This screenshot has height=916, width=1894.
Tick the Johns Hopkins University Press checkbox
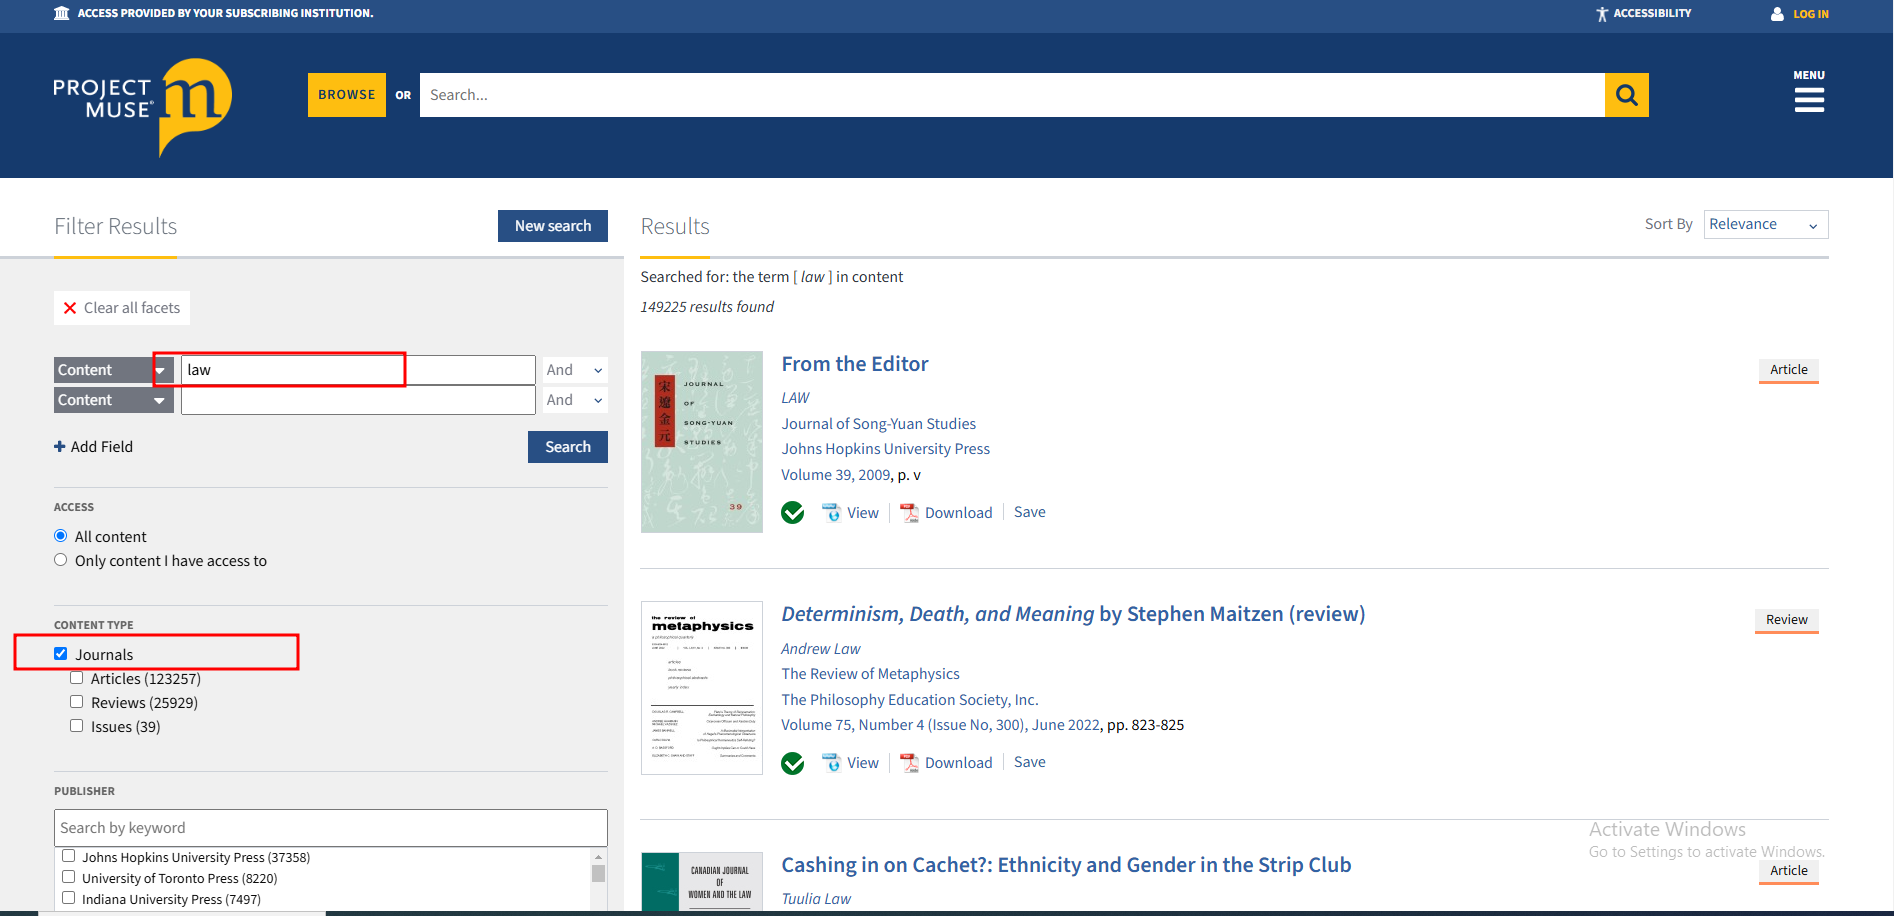(x=69, y=856)
